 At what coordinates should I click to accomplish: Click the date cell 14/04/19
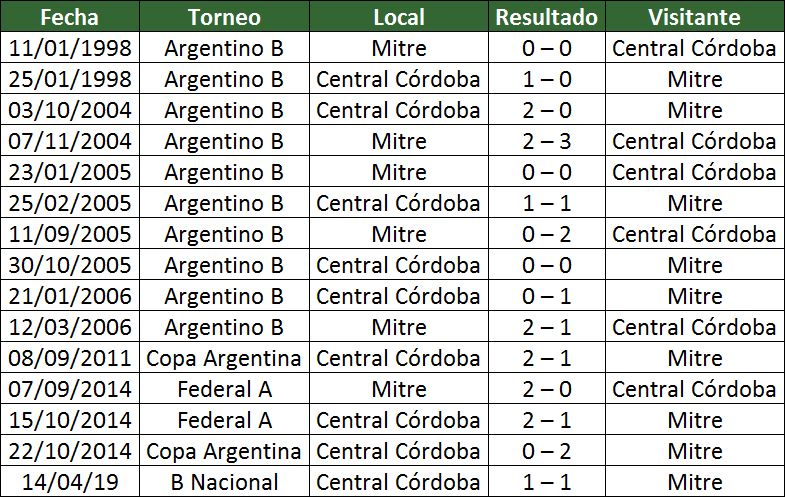[x=69, y=482]
